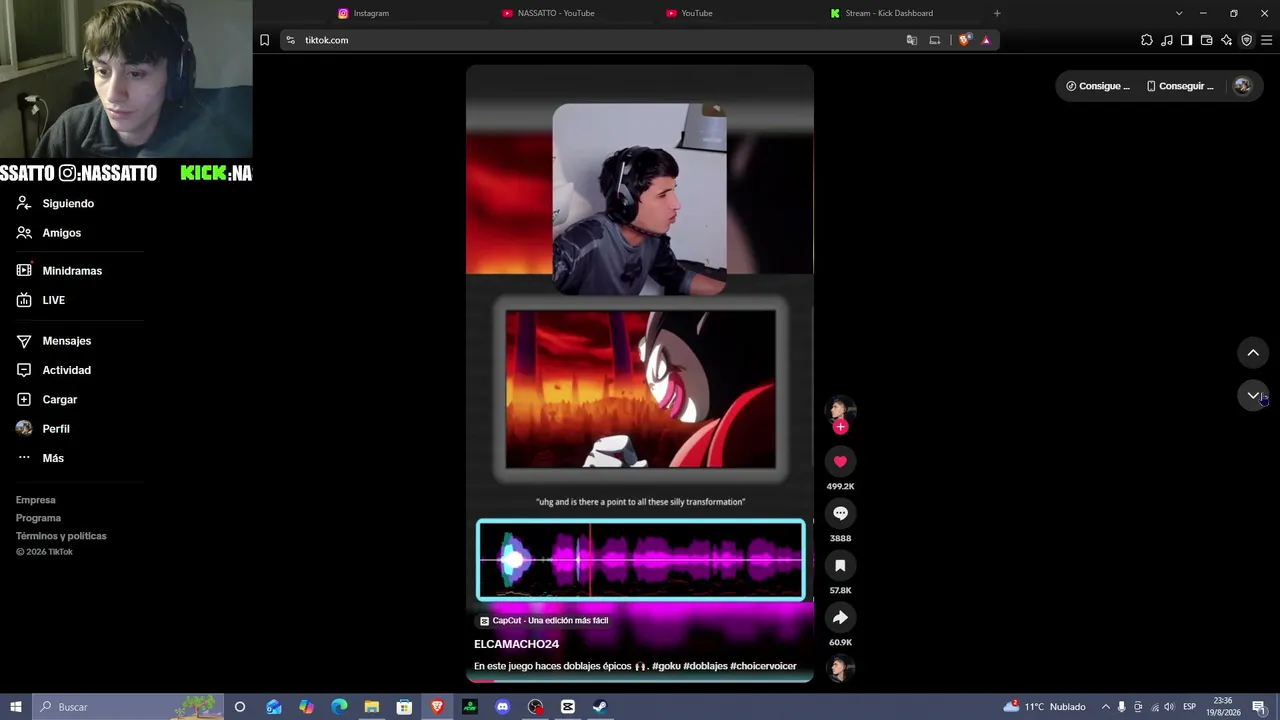1280x720 pixels.
Task: Open the Programa footer link
Action: [39, 518]
